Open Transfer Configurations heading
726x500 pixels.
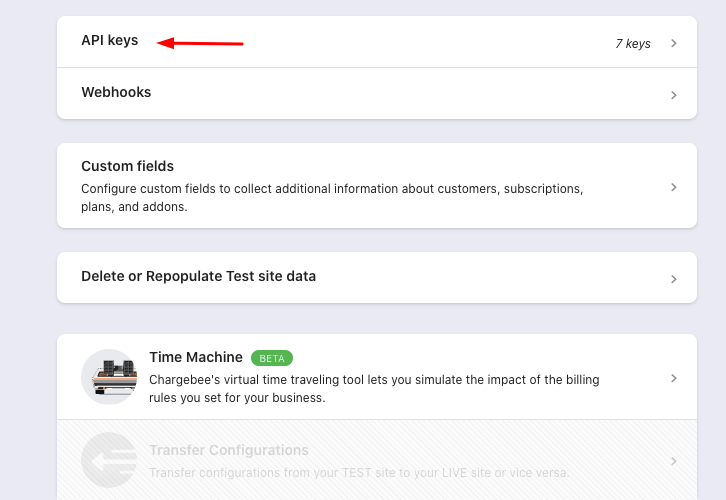228,450
